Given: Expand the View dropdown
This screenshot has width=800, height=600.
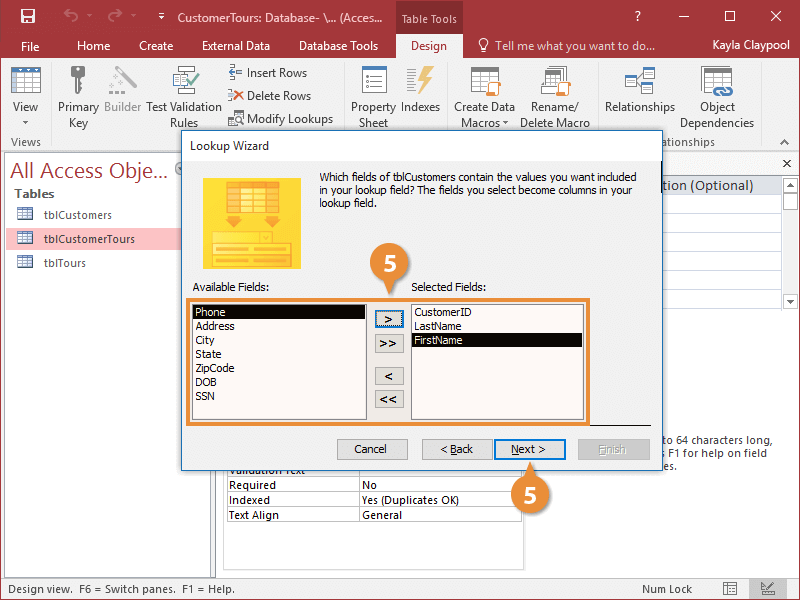Looking at the screenshot, I should click(x=26, y=121).
